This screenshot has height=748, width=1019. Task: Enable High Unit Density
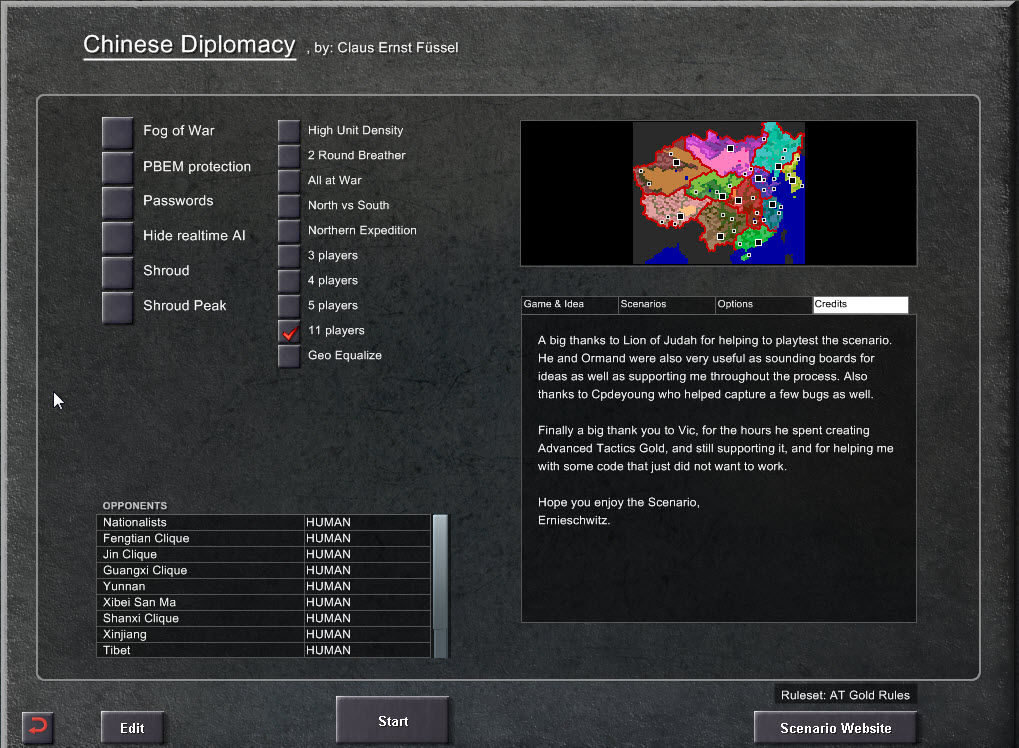pyautogui.click(x=288, y=130)
